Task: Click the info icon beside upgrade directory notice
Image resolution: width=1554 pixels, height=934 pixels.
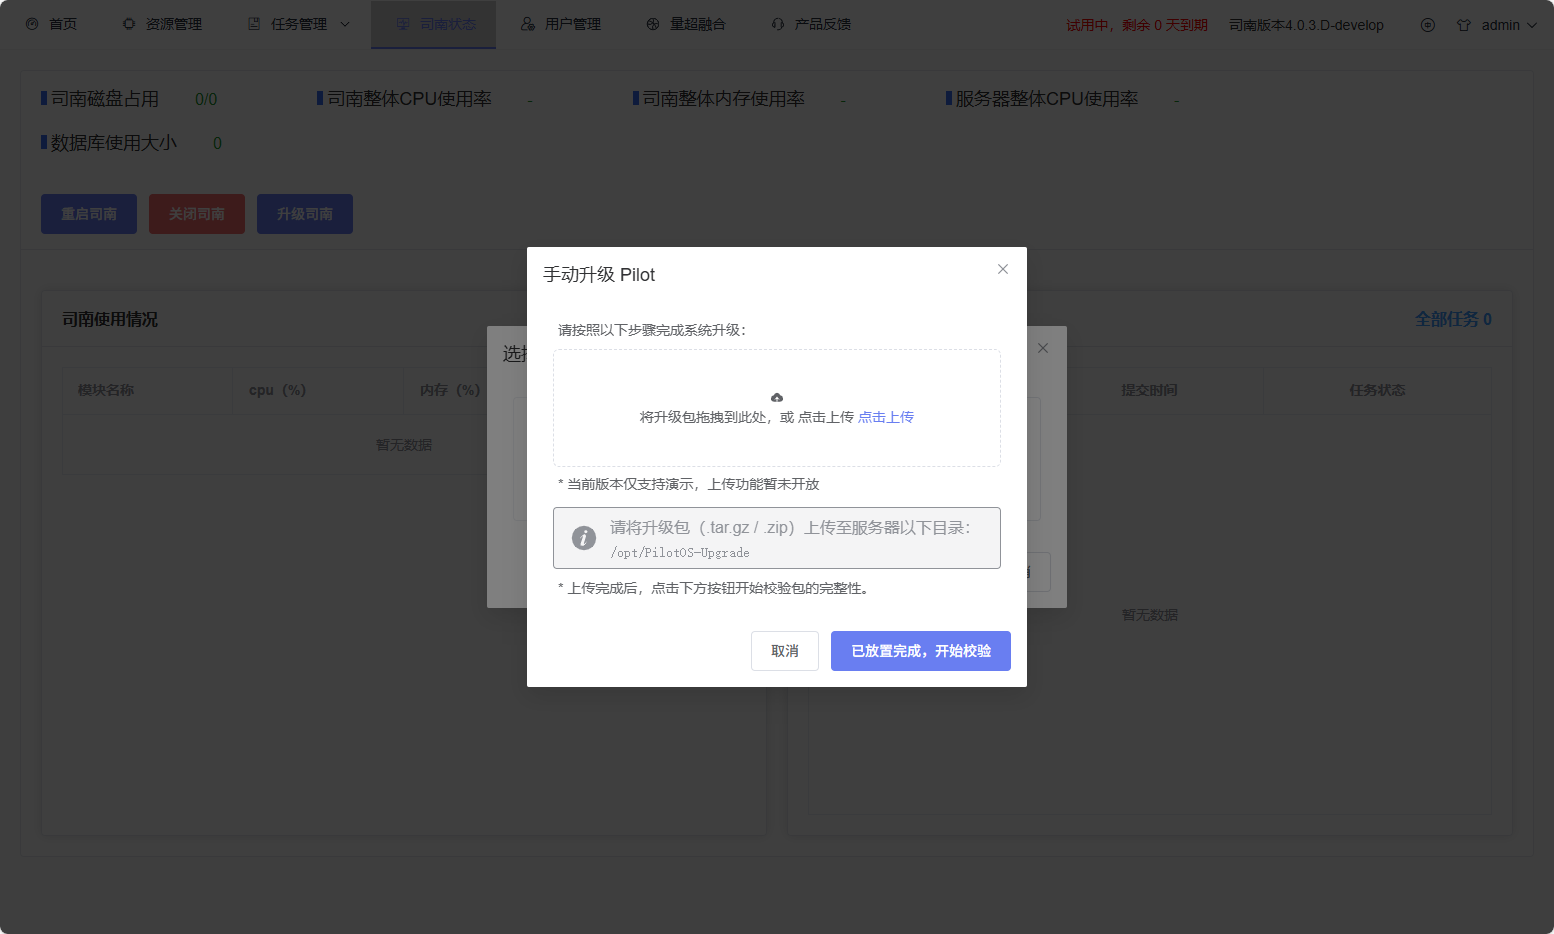Action: click(584, 538)
